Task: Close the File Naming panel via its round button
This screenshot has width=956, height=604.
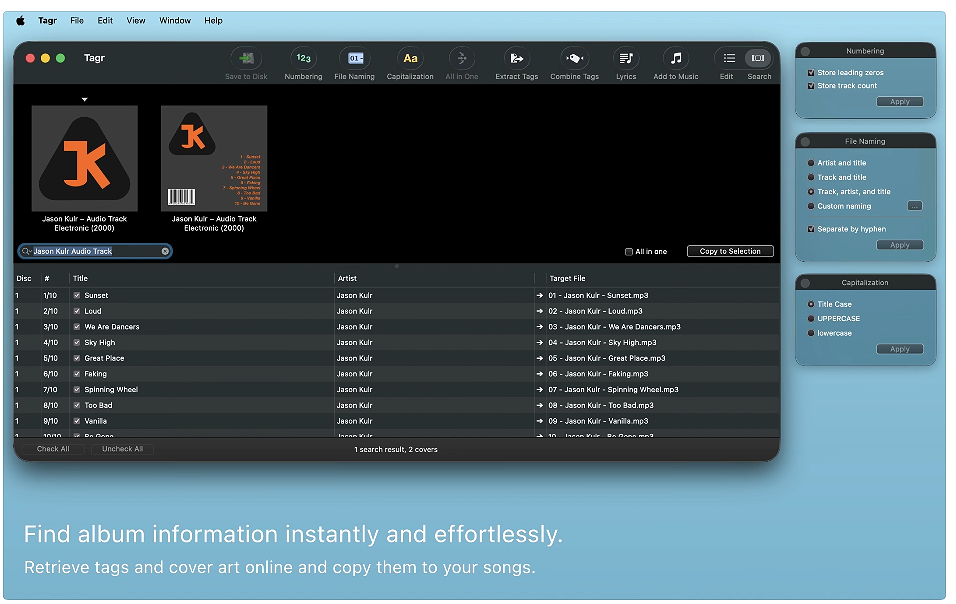Action: click(805, 141)
